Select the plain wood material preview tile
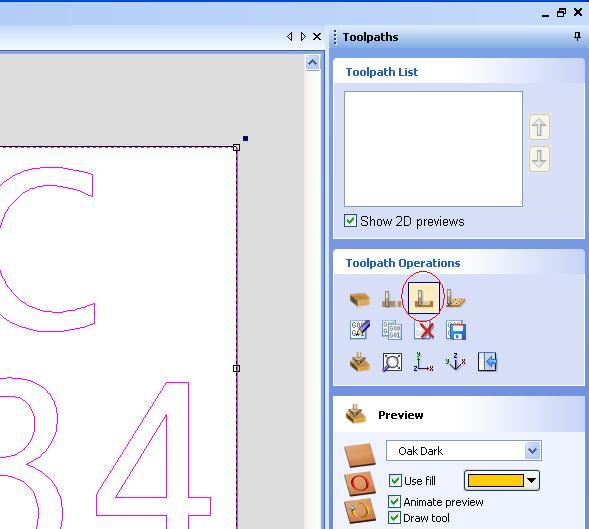This screenshot has height=529, width=589. click(x=359, y=455)
